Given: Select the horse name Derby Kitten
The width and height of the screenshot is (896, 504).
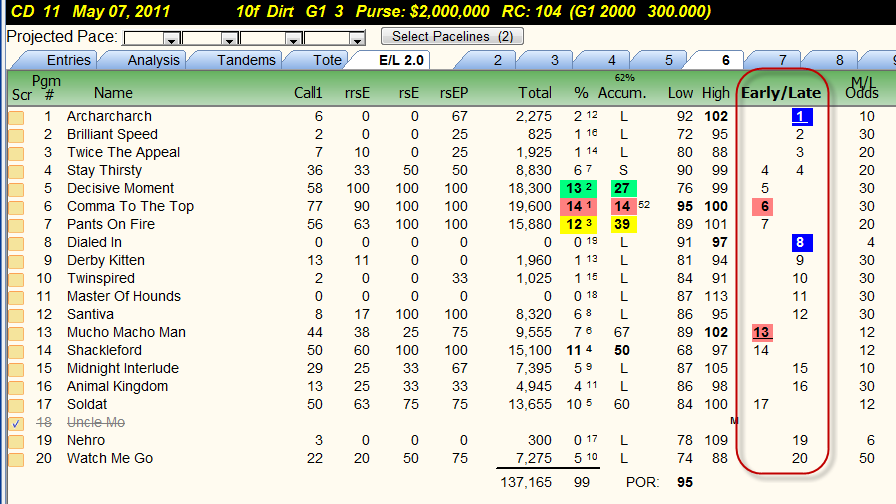Looking at the screenshot, I should coord(106,261).
